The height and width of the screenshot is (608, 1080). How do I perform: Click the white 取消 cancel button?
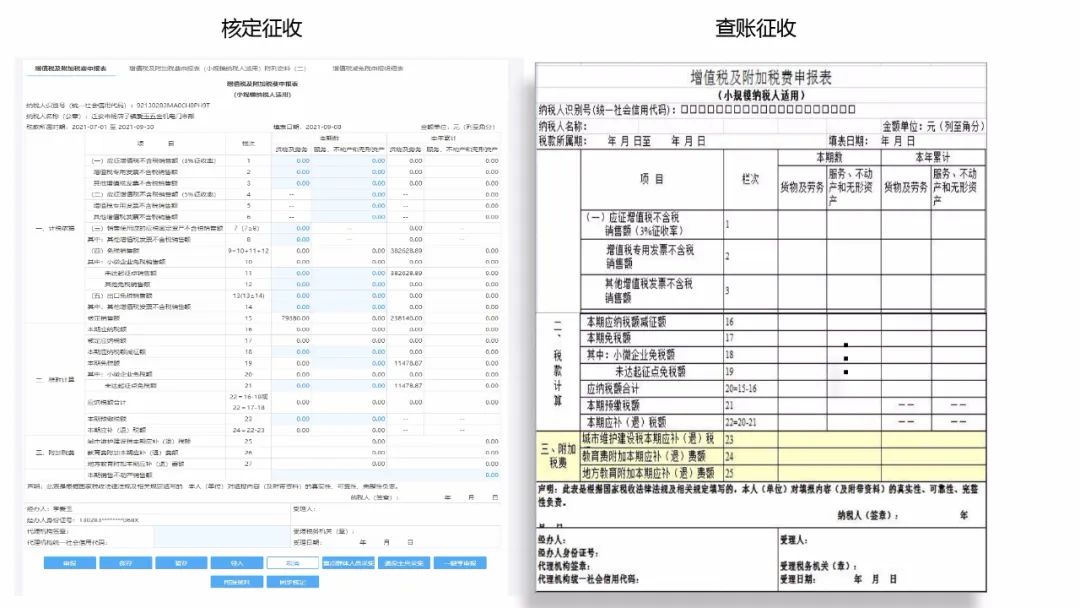(293, 563)
